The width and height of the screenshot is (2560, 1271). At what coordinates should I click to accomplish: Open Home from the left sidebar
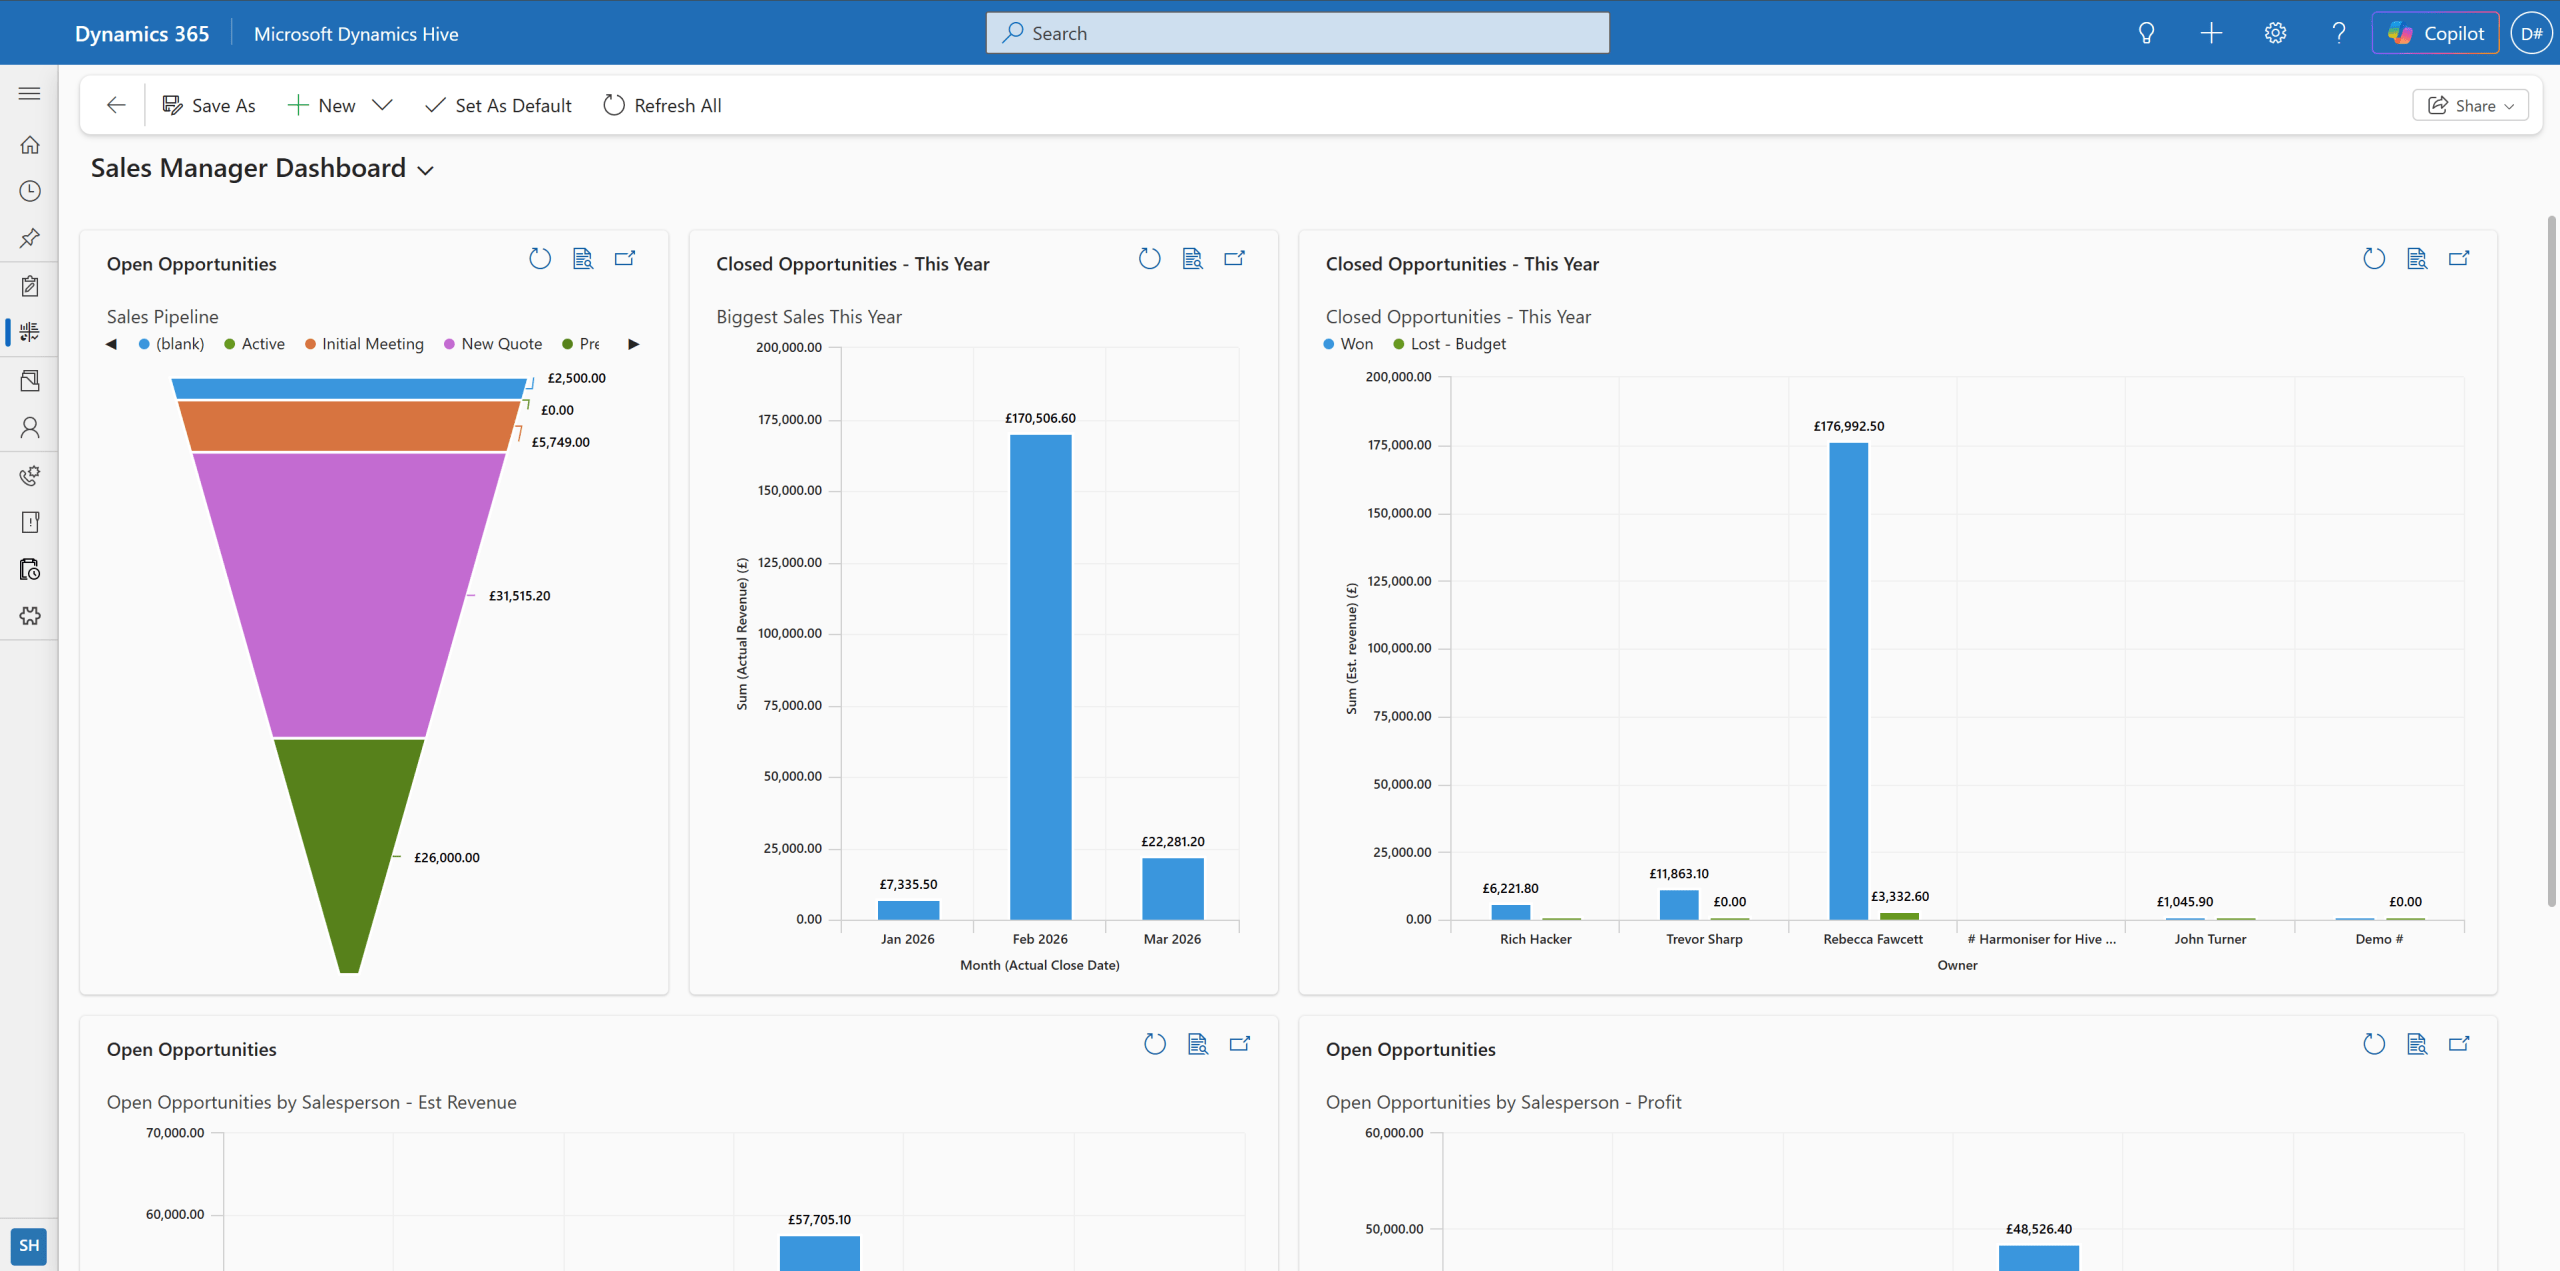29,144
